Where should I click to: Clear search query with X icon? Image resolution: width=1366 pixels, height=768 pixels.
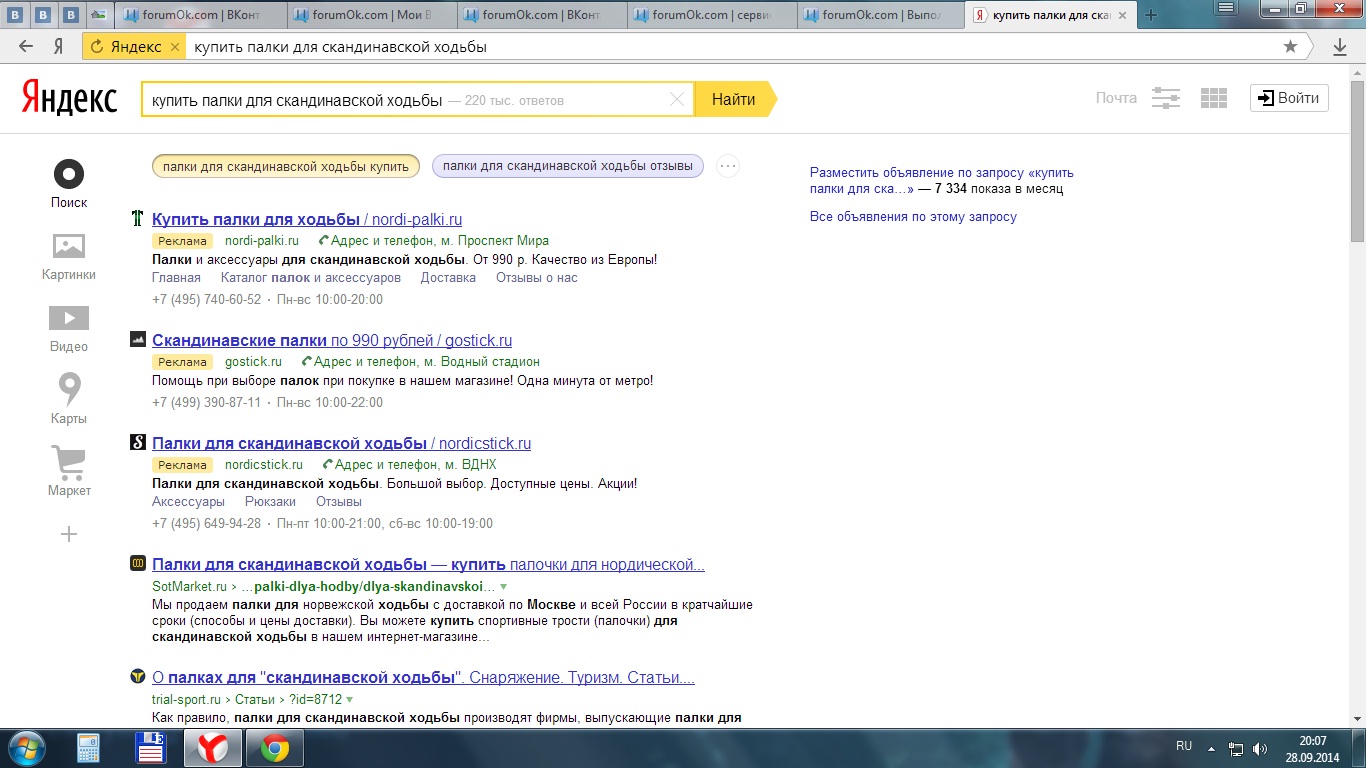[677, 99]
